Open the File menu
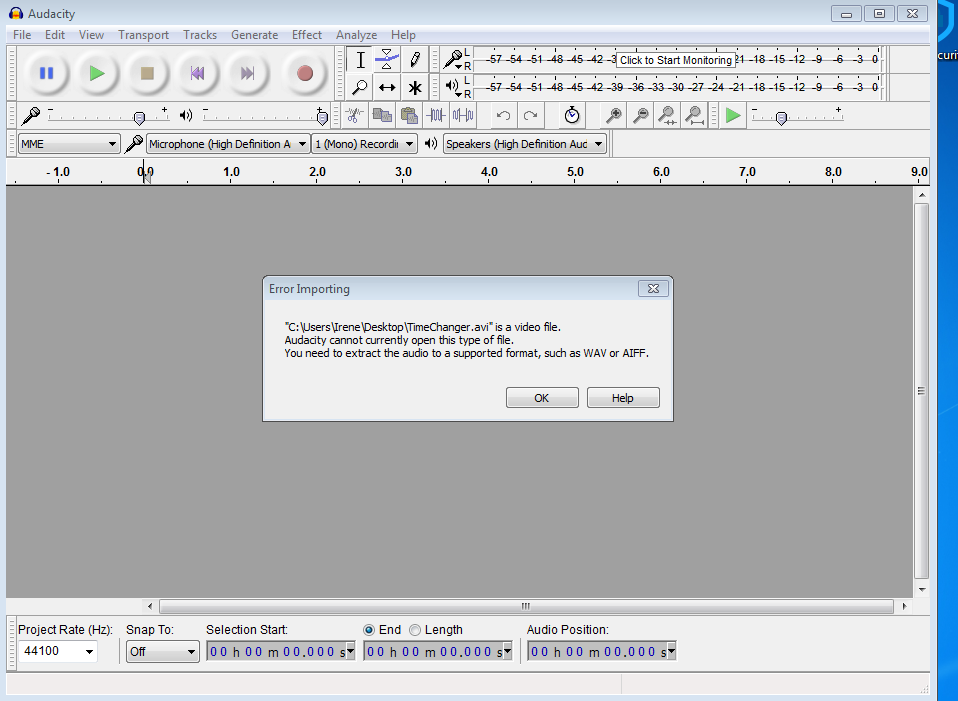The image size is (958, 701). [22, 35]
